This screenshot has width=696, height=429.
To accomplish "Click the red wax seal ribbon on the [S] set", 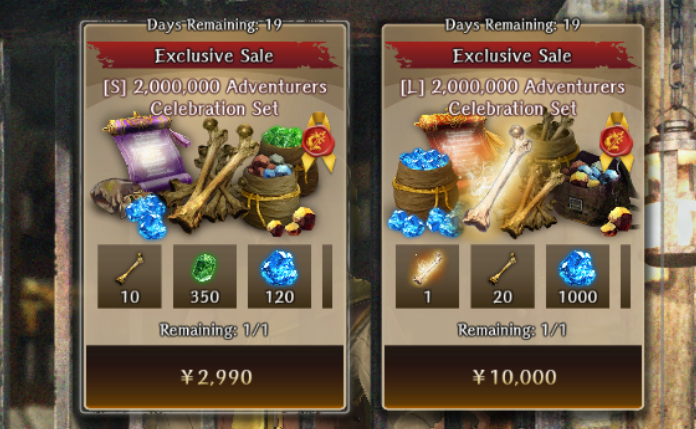I will click(318, 141).
